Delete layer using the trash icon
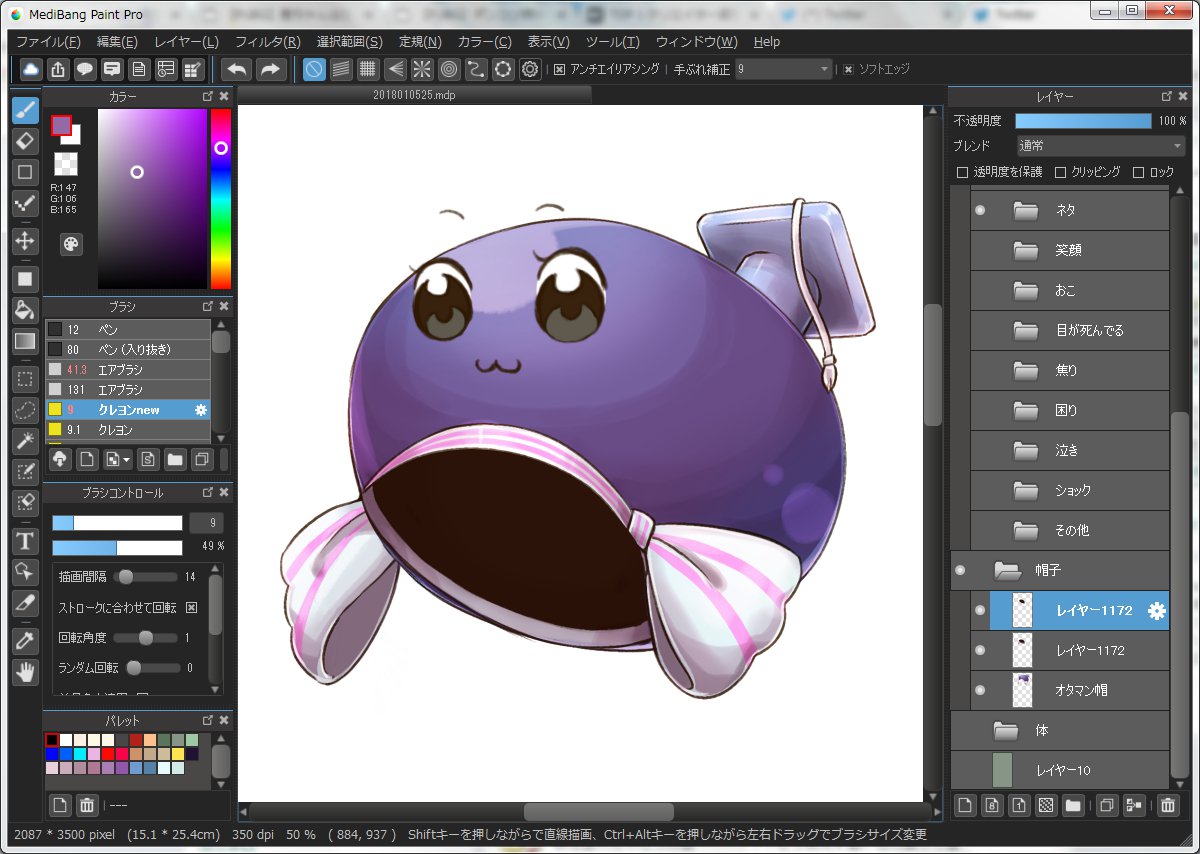The image size is (1200, 854). click(x=1167, y=805)
